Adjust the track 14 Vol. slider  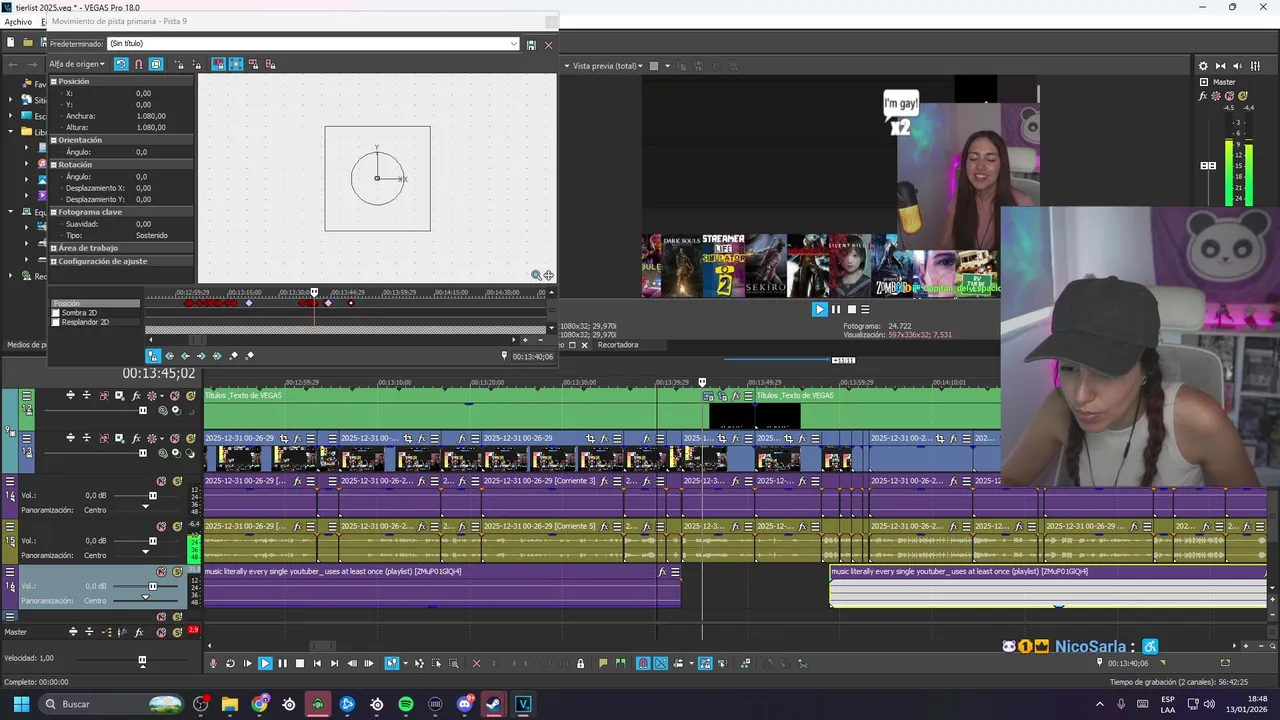click(x=153, y=496)
